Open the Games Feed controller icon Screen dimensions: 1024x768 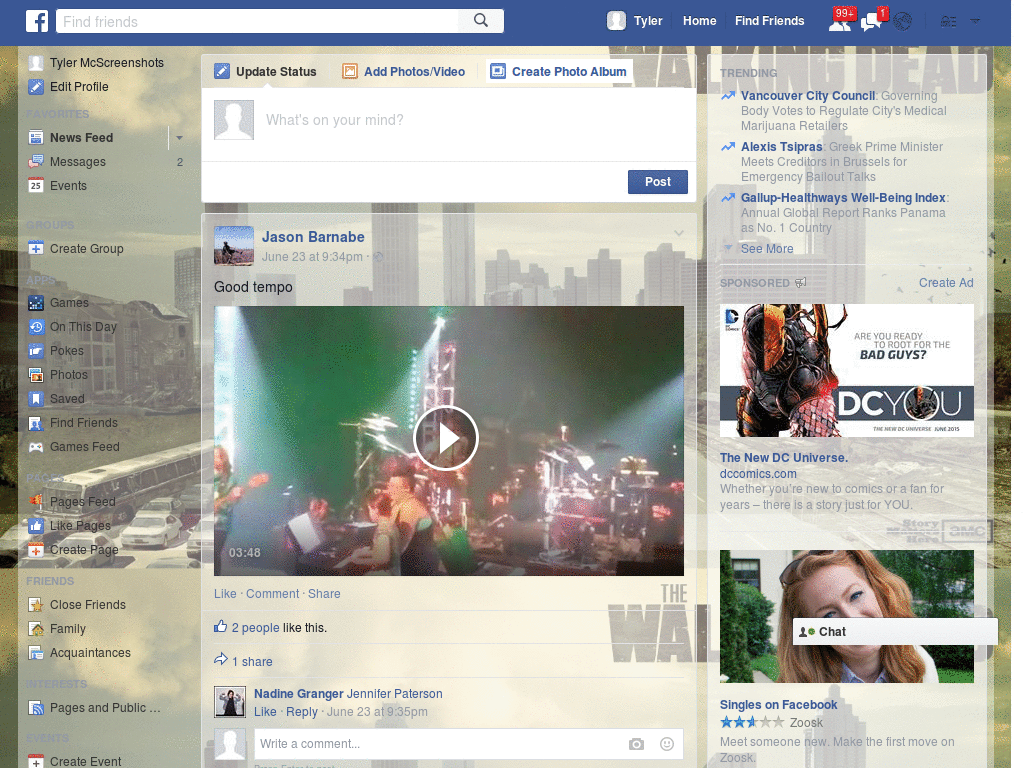36,446
